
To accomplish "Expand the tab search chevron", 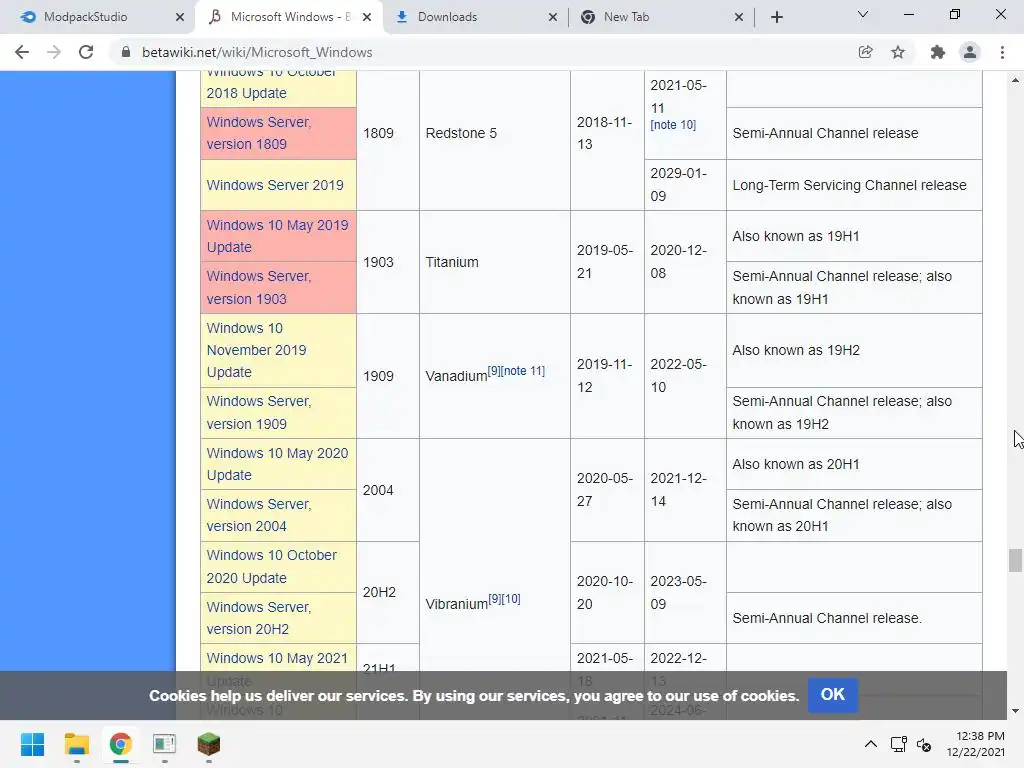I will tap(863, 14).
